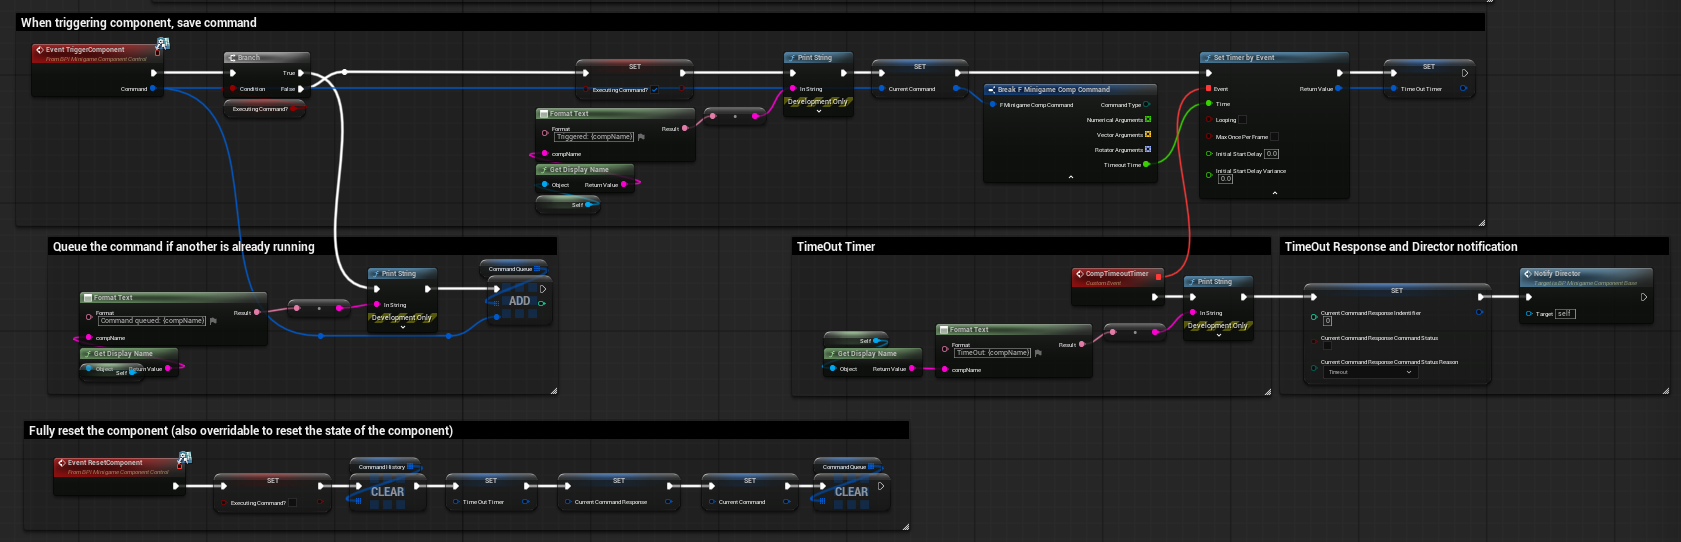
Task: Click Break F Minigame Comp Command struct icon
Action: 991,90
